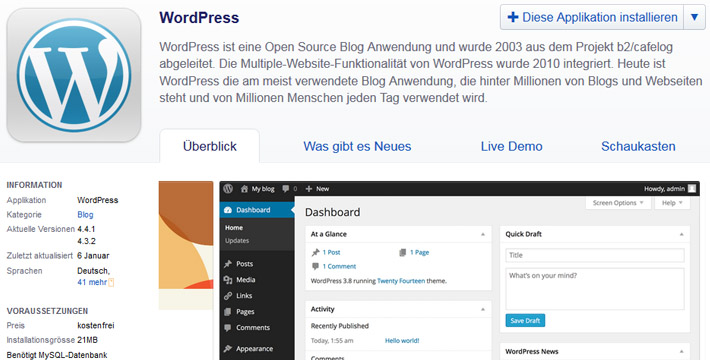Click the orange theme screenshot thumbnail

(186, 245)
